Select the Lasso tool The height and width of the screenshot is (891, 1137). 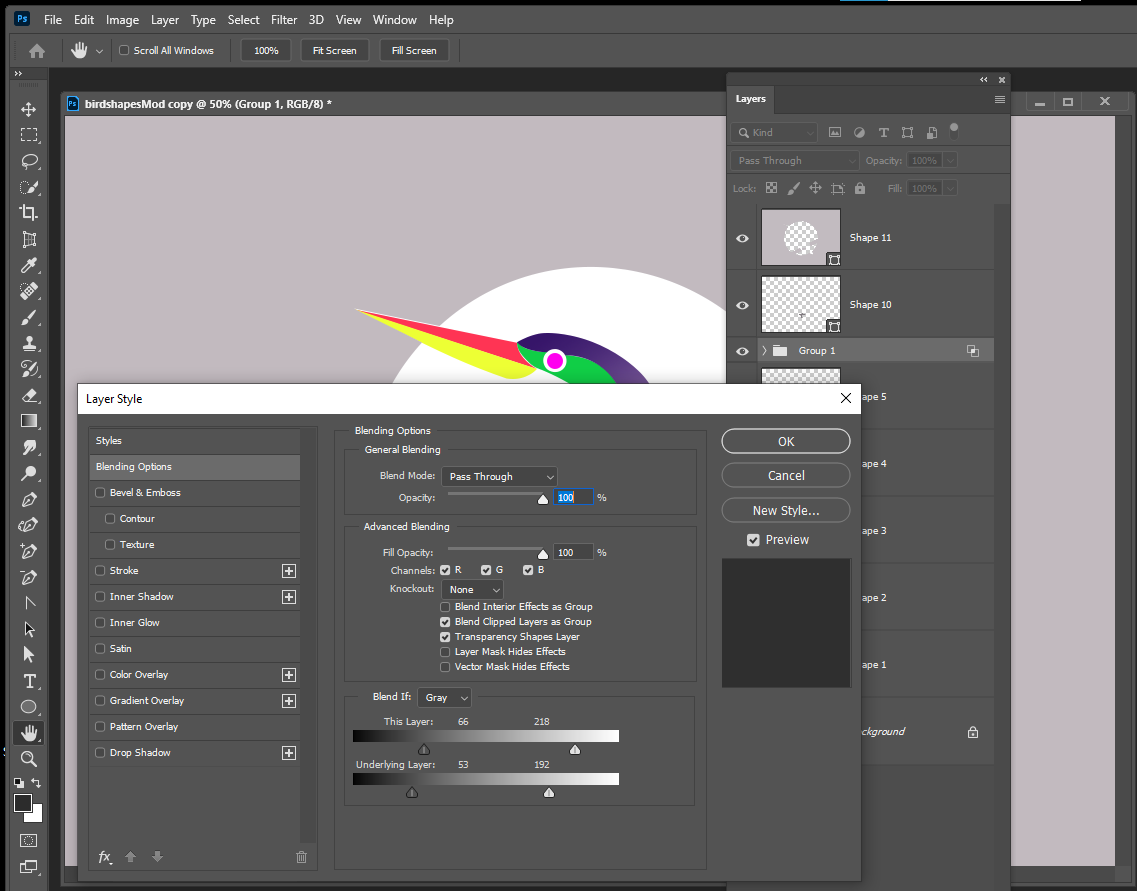[28, 160]
